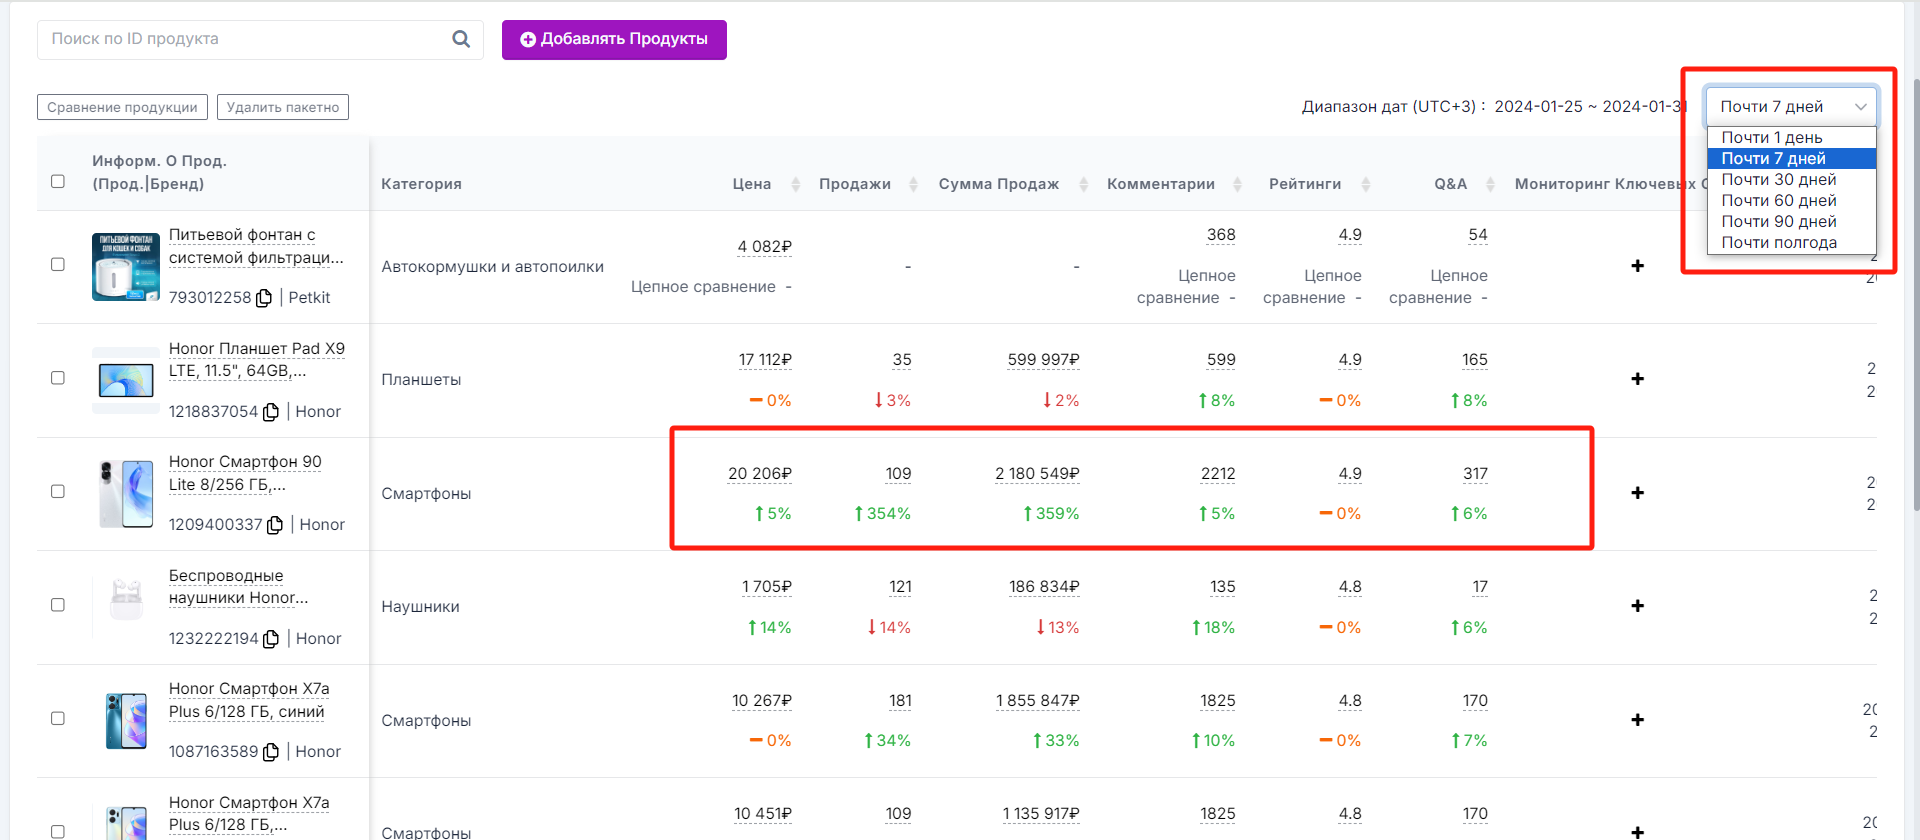Viewport: 1920px width, 840px height.
Task: Click Honor X7a Plus blue phone thumbnail
Action: point(126,720)
